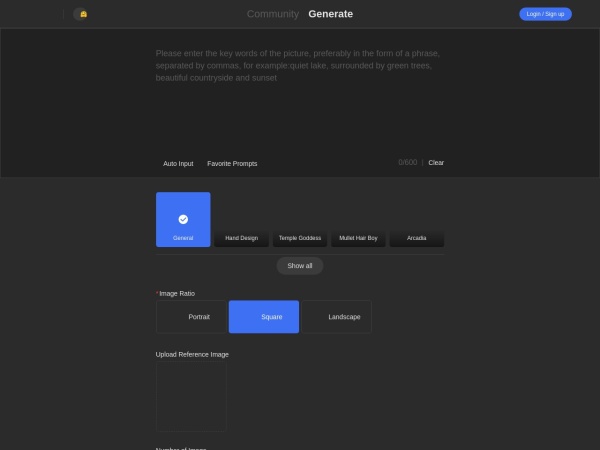Screen dimensions: 600x450
Task: Choose the Arcadia style
Action: coord(416,238)
